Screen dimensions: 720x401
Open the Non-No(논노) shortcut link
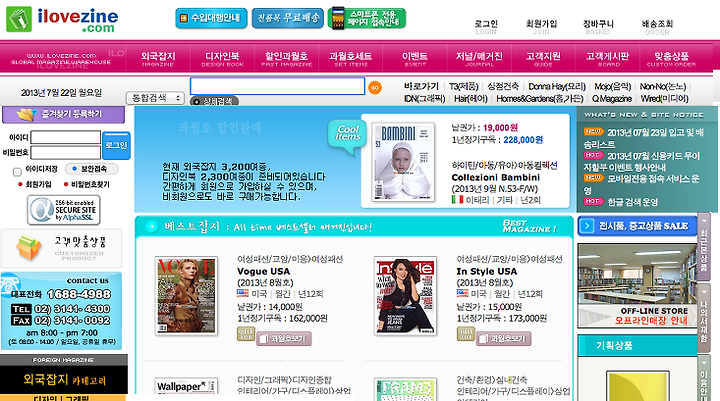[x=663, y=86]
